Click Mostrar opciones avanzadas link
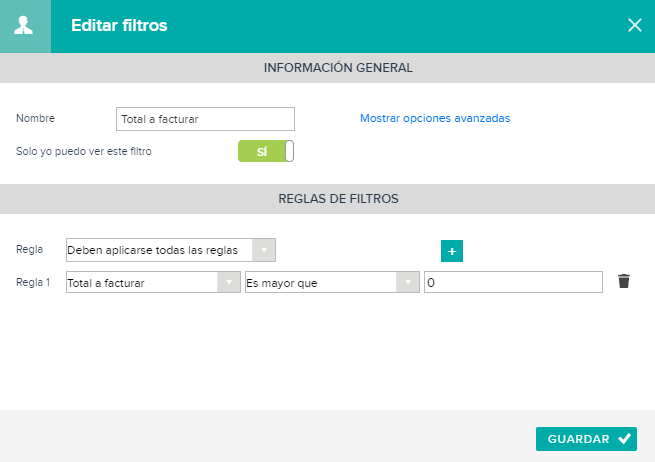The image size is (655, 462). point(435,118)
